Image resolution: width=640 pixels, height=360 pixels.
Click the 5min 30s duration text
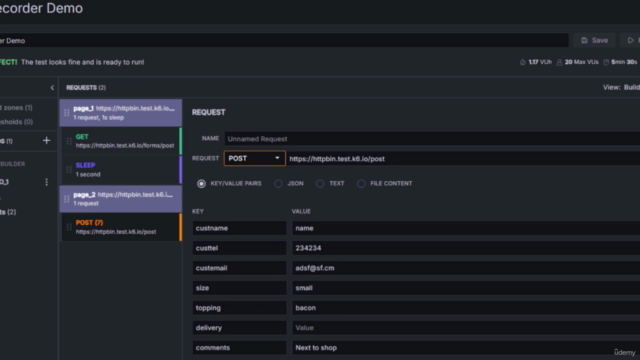pyautogui.click(x=624, y=62)
